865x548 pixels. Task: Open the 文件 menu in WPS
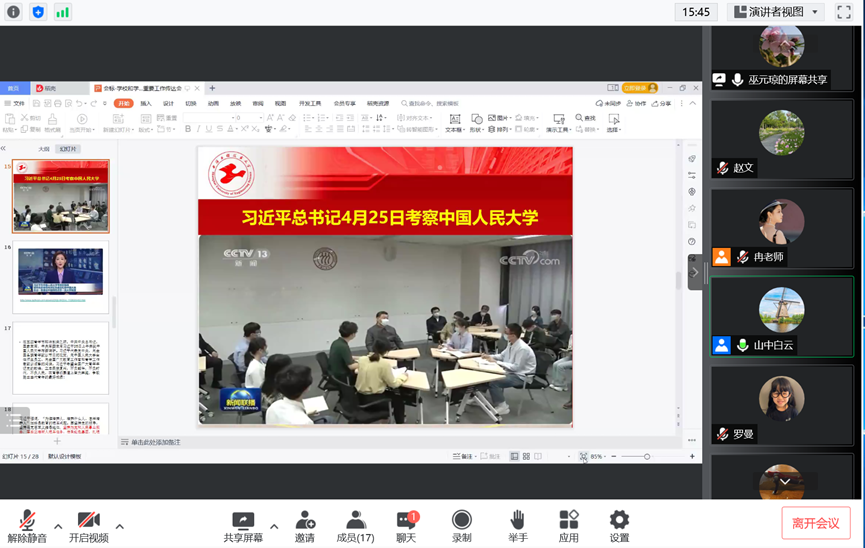pos(15,103)
